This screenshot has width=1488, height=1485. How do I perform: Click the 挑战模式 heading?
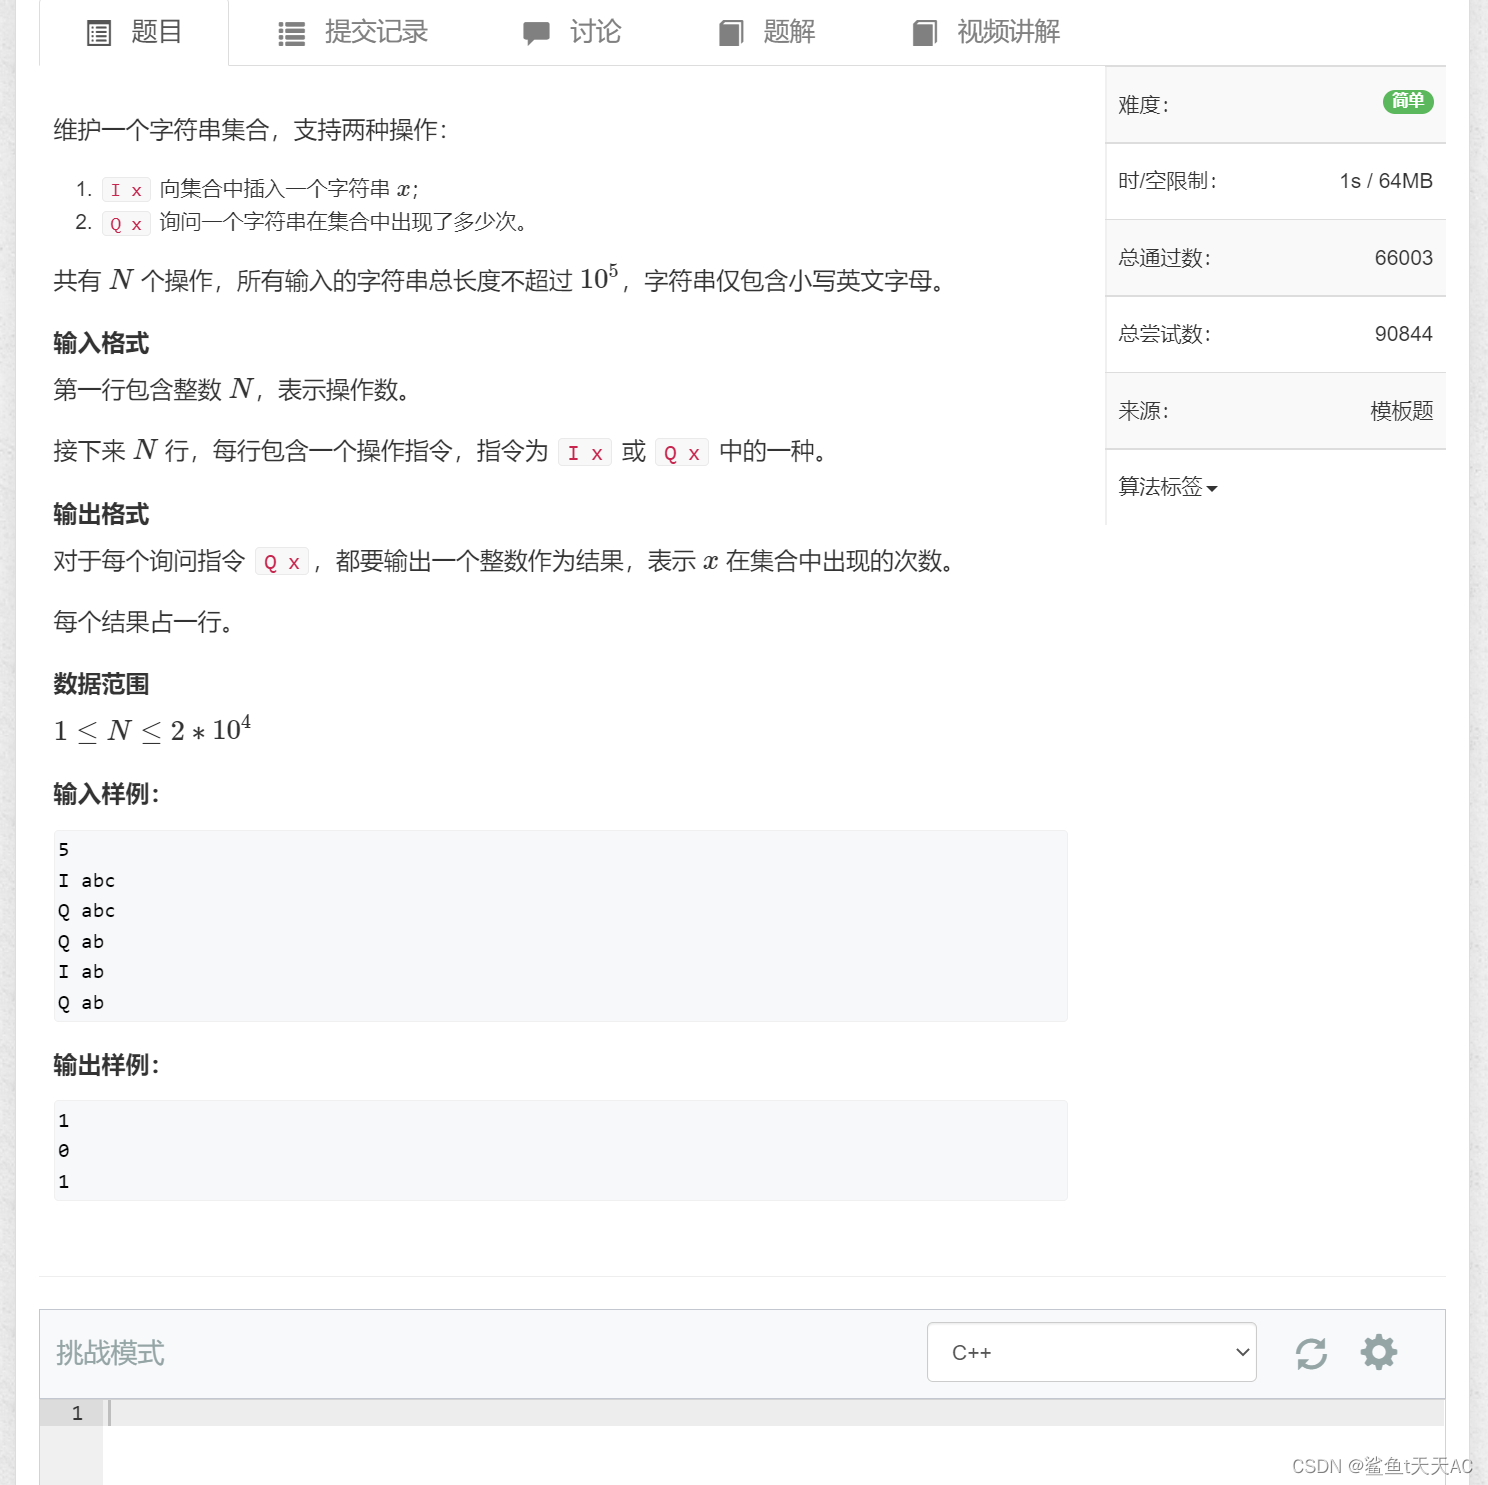pos(109,1353)
